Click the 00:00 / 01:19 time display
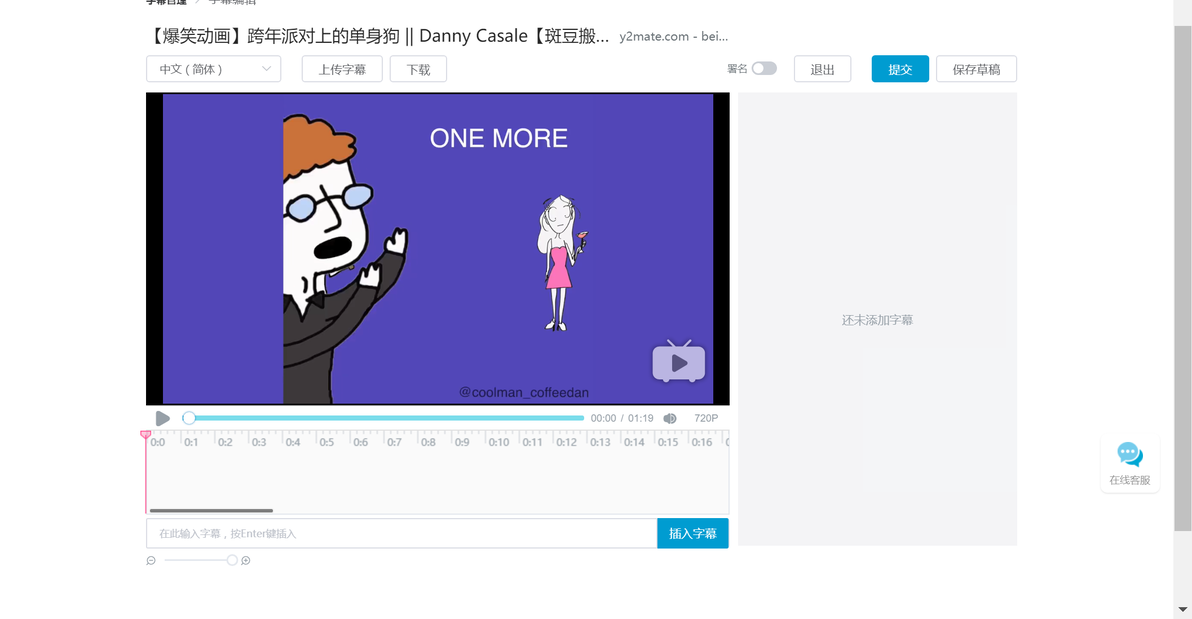 [622, 418]
